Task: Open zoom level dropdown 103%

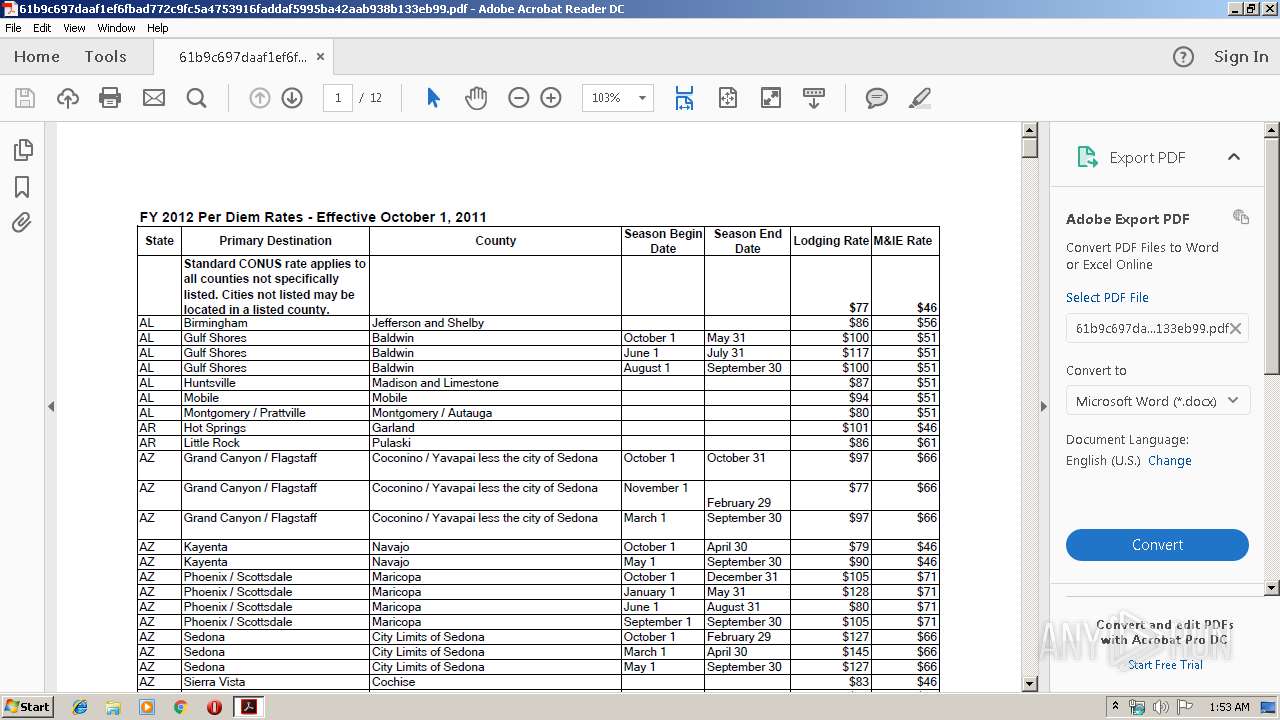Action: click(x=642, y=98)
